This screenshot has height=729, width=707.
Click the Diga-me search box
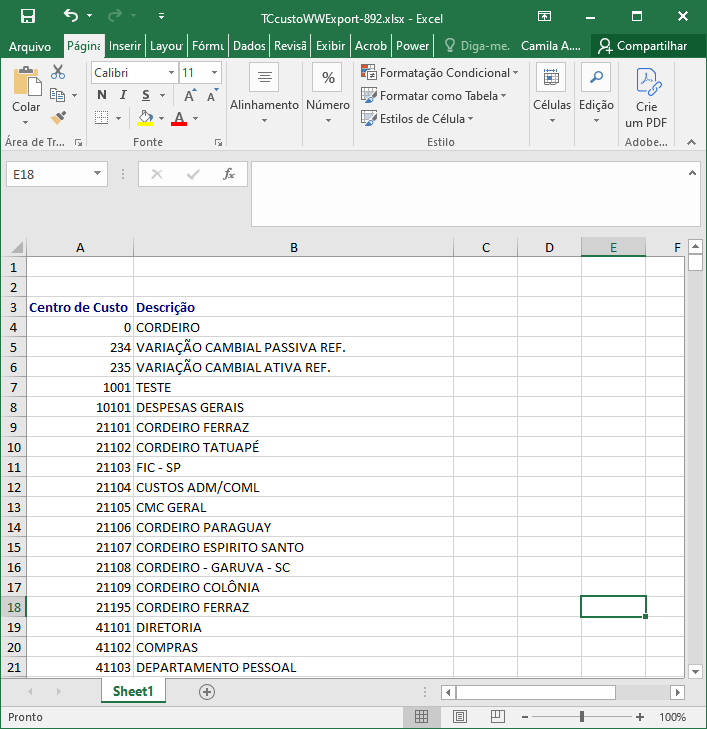(477, 46)
